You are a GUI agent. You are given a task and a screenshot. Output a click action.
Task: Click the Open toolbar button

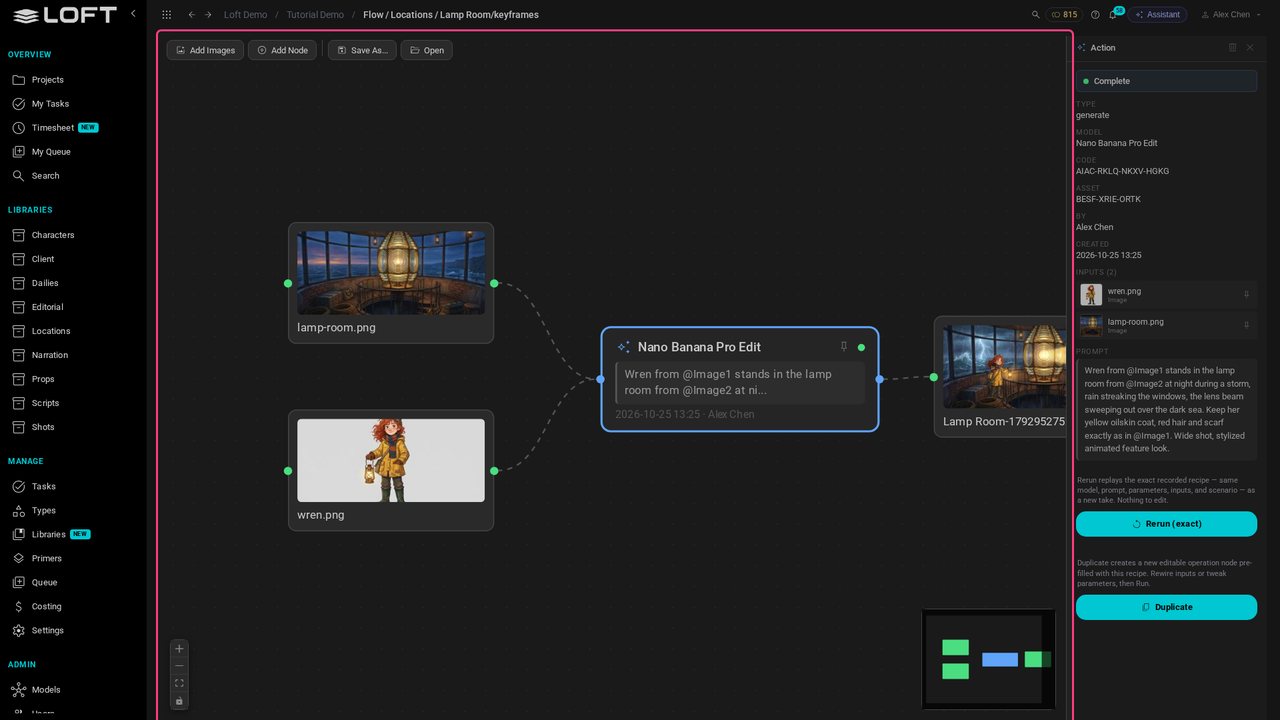tap(426, 50)
